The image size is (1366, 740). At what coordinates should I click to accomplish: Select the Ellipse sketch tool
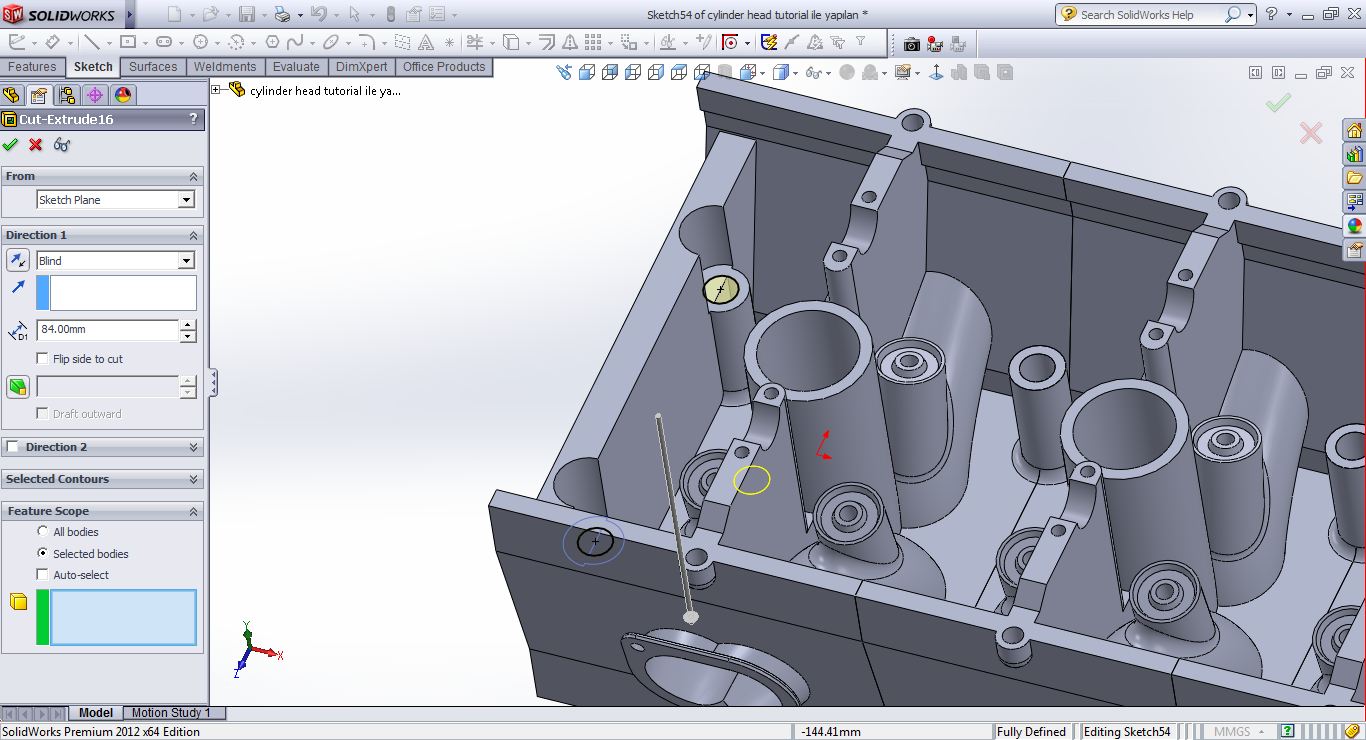(x=330, y=43)
